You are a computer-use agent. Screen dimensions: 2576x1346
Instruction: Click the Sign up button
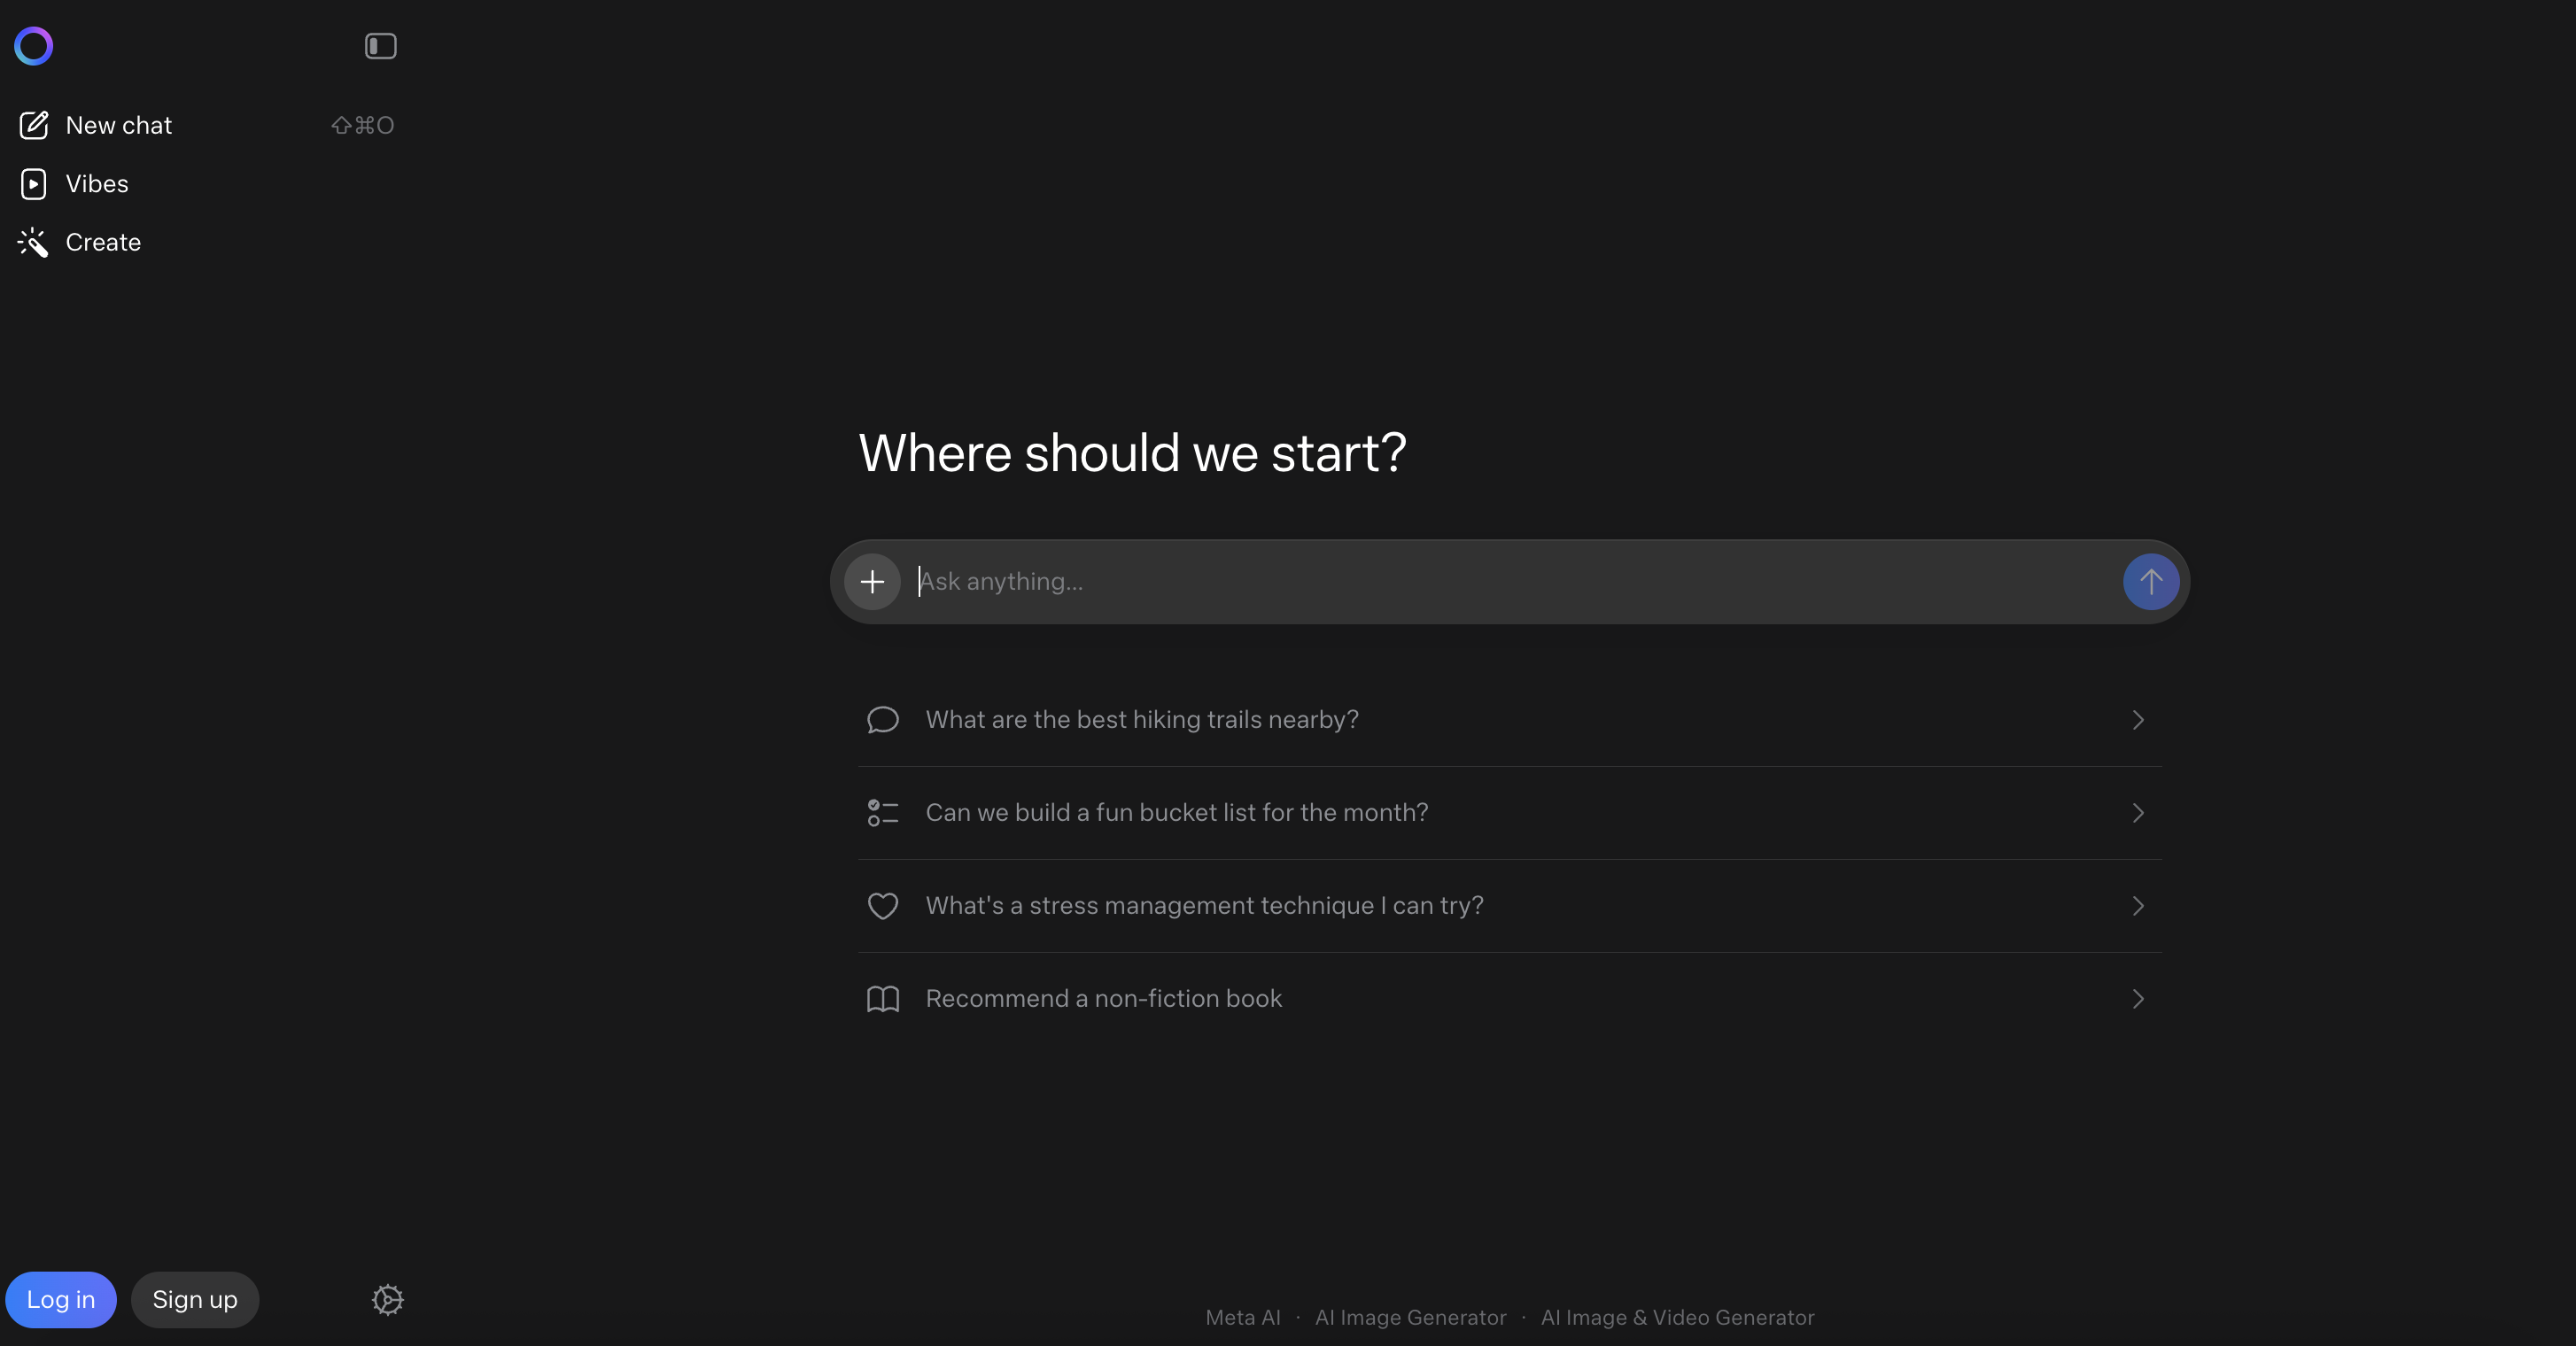click(x=194, y=1300)
